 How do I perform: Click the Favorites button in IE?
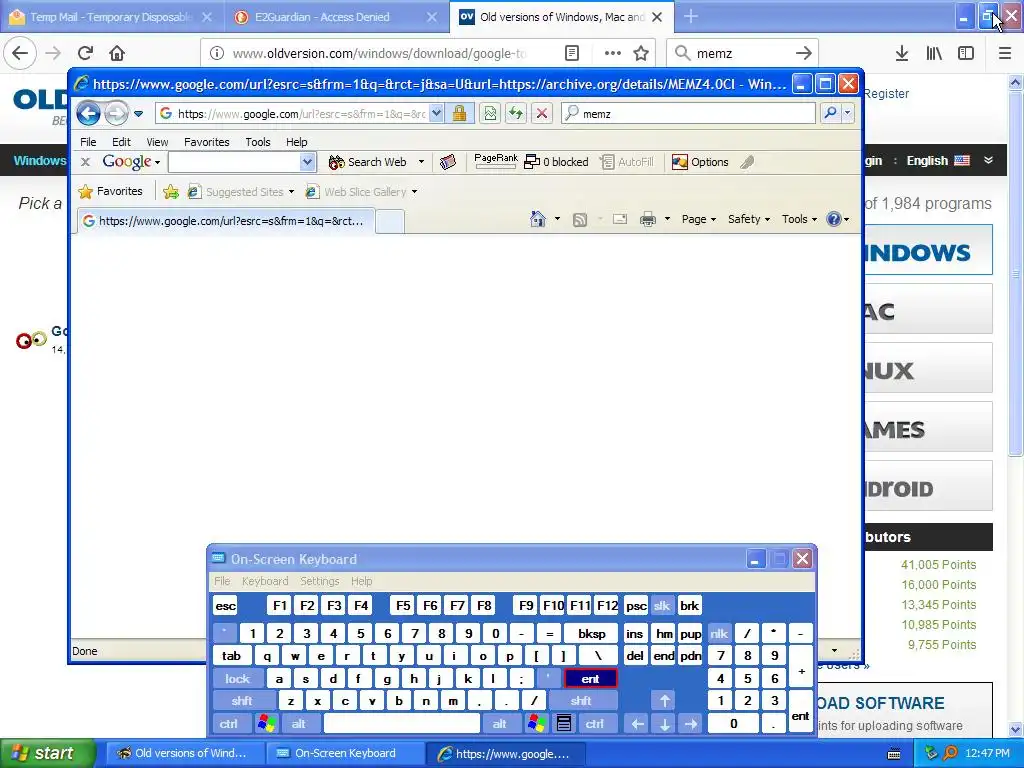[110, 191]
